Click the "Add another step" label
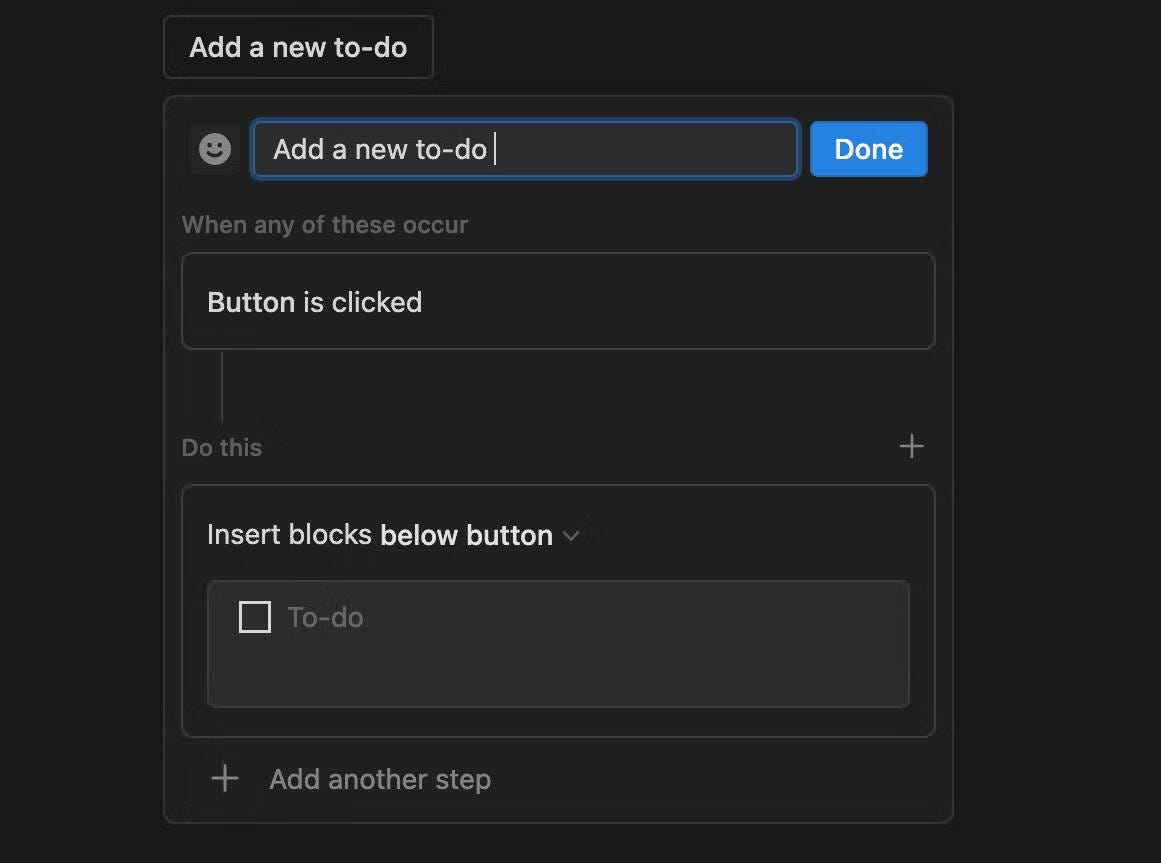This screenshot has width=1161, height=863. pos(380,779)
